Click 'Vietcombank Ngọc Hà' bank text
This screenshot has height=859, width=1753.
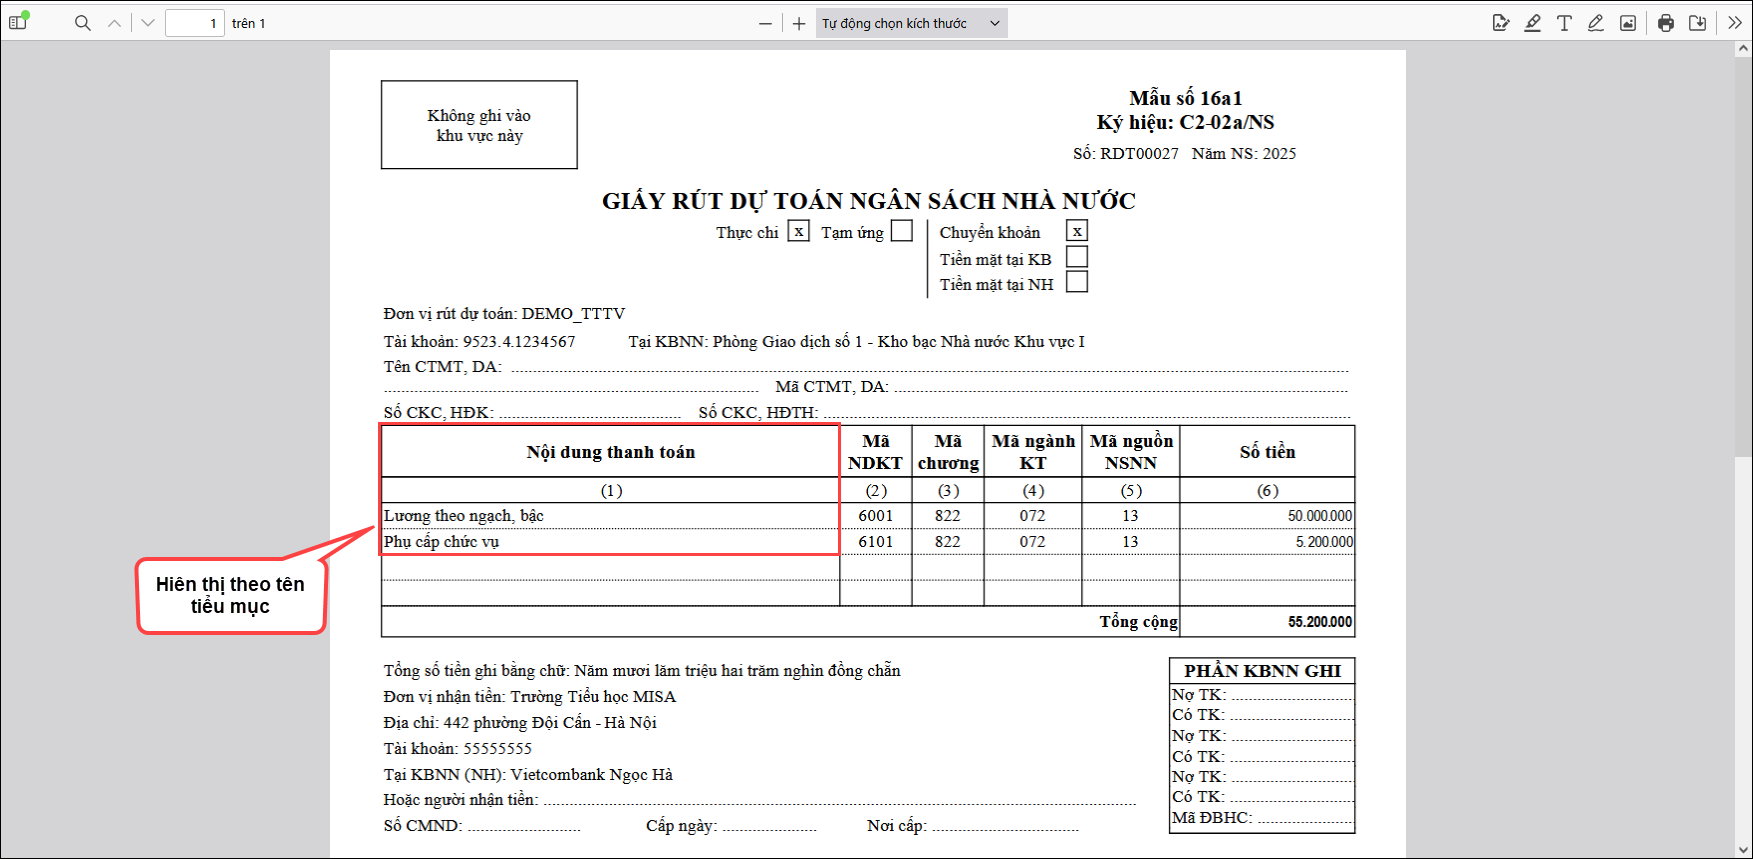click(592, 774)
